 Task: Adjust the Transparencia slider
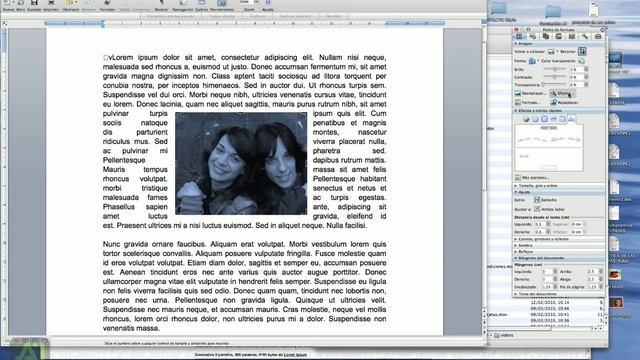coord(555,84)
